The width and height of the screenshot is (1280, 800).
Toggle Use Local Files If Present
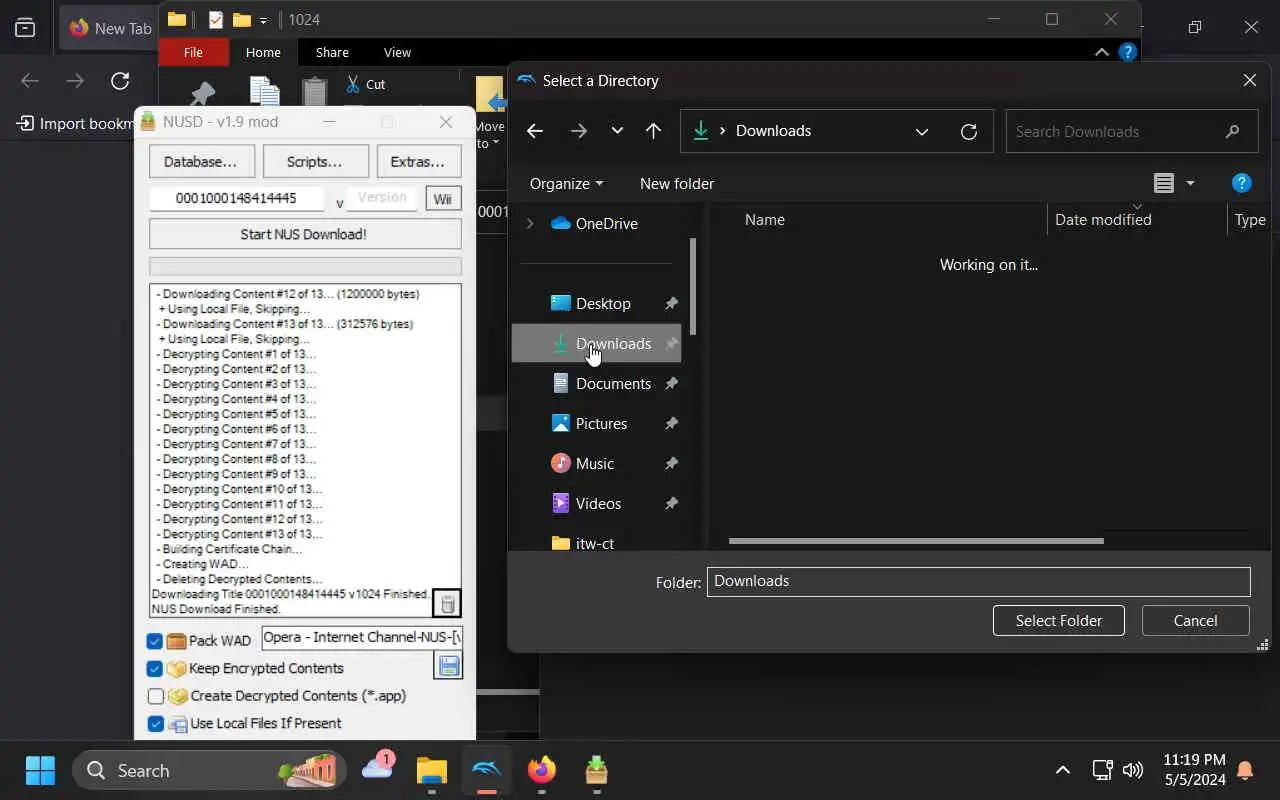click(x=155, y=723)
